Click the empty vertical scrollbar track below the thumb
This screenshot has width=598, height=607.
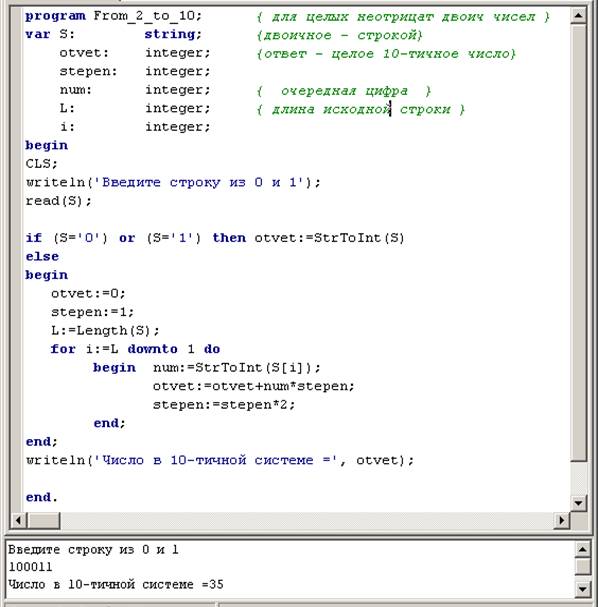(578, 478)
